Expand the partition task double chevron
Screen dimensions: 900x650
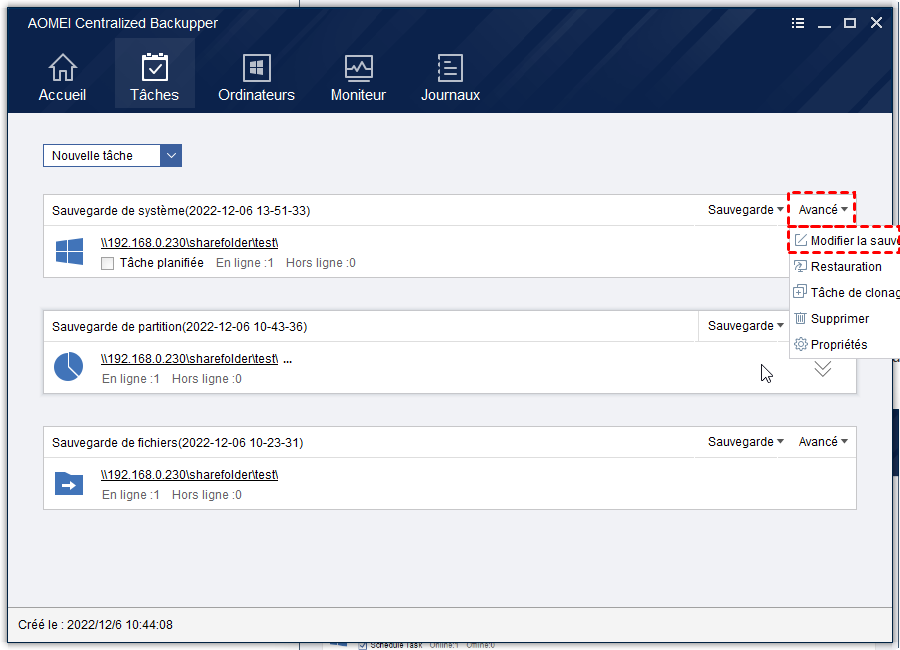(823, 369)
